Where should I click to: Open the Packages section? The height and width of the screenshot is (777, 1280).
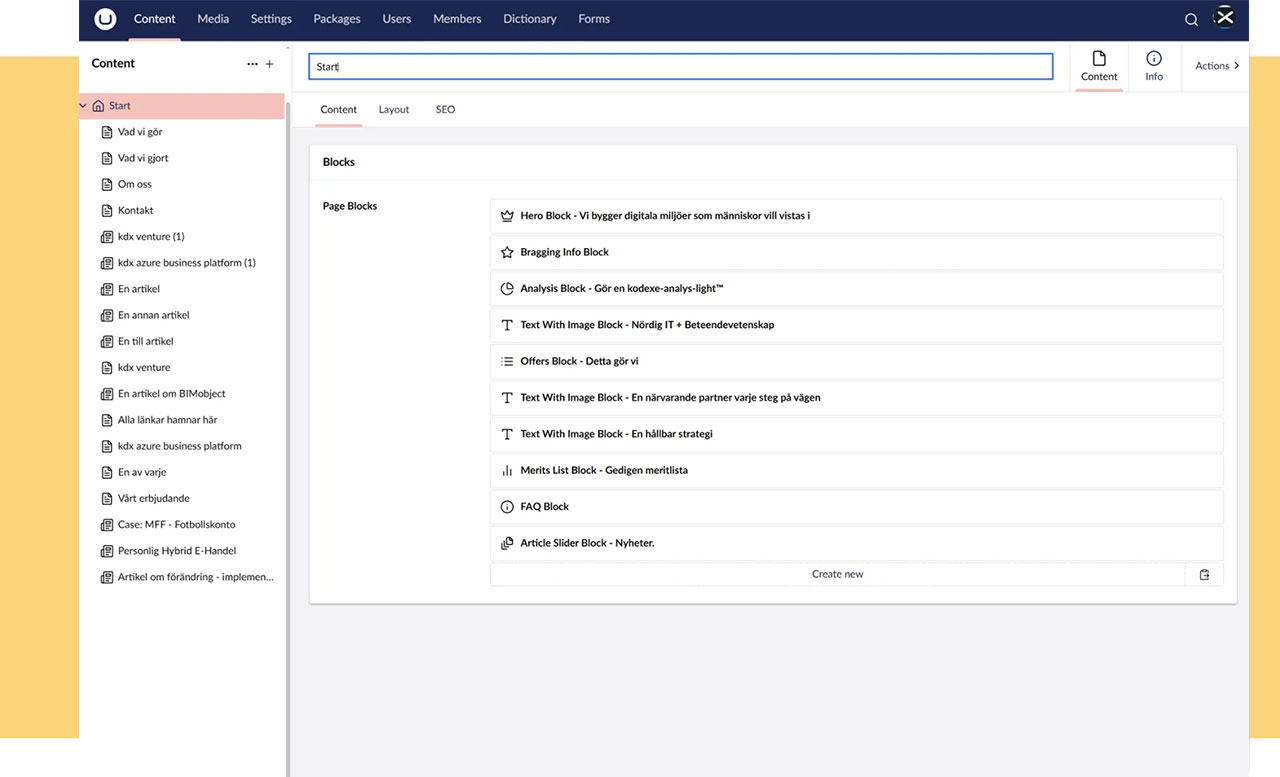tap(336, 19)
